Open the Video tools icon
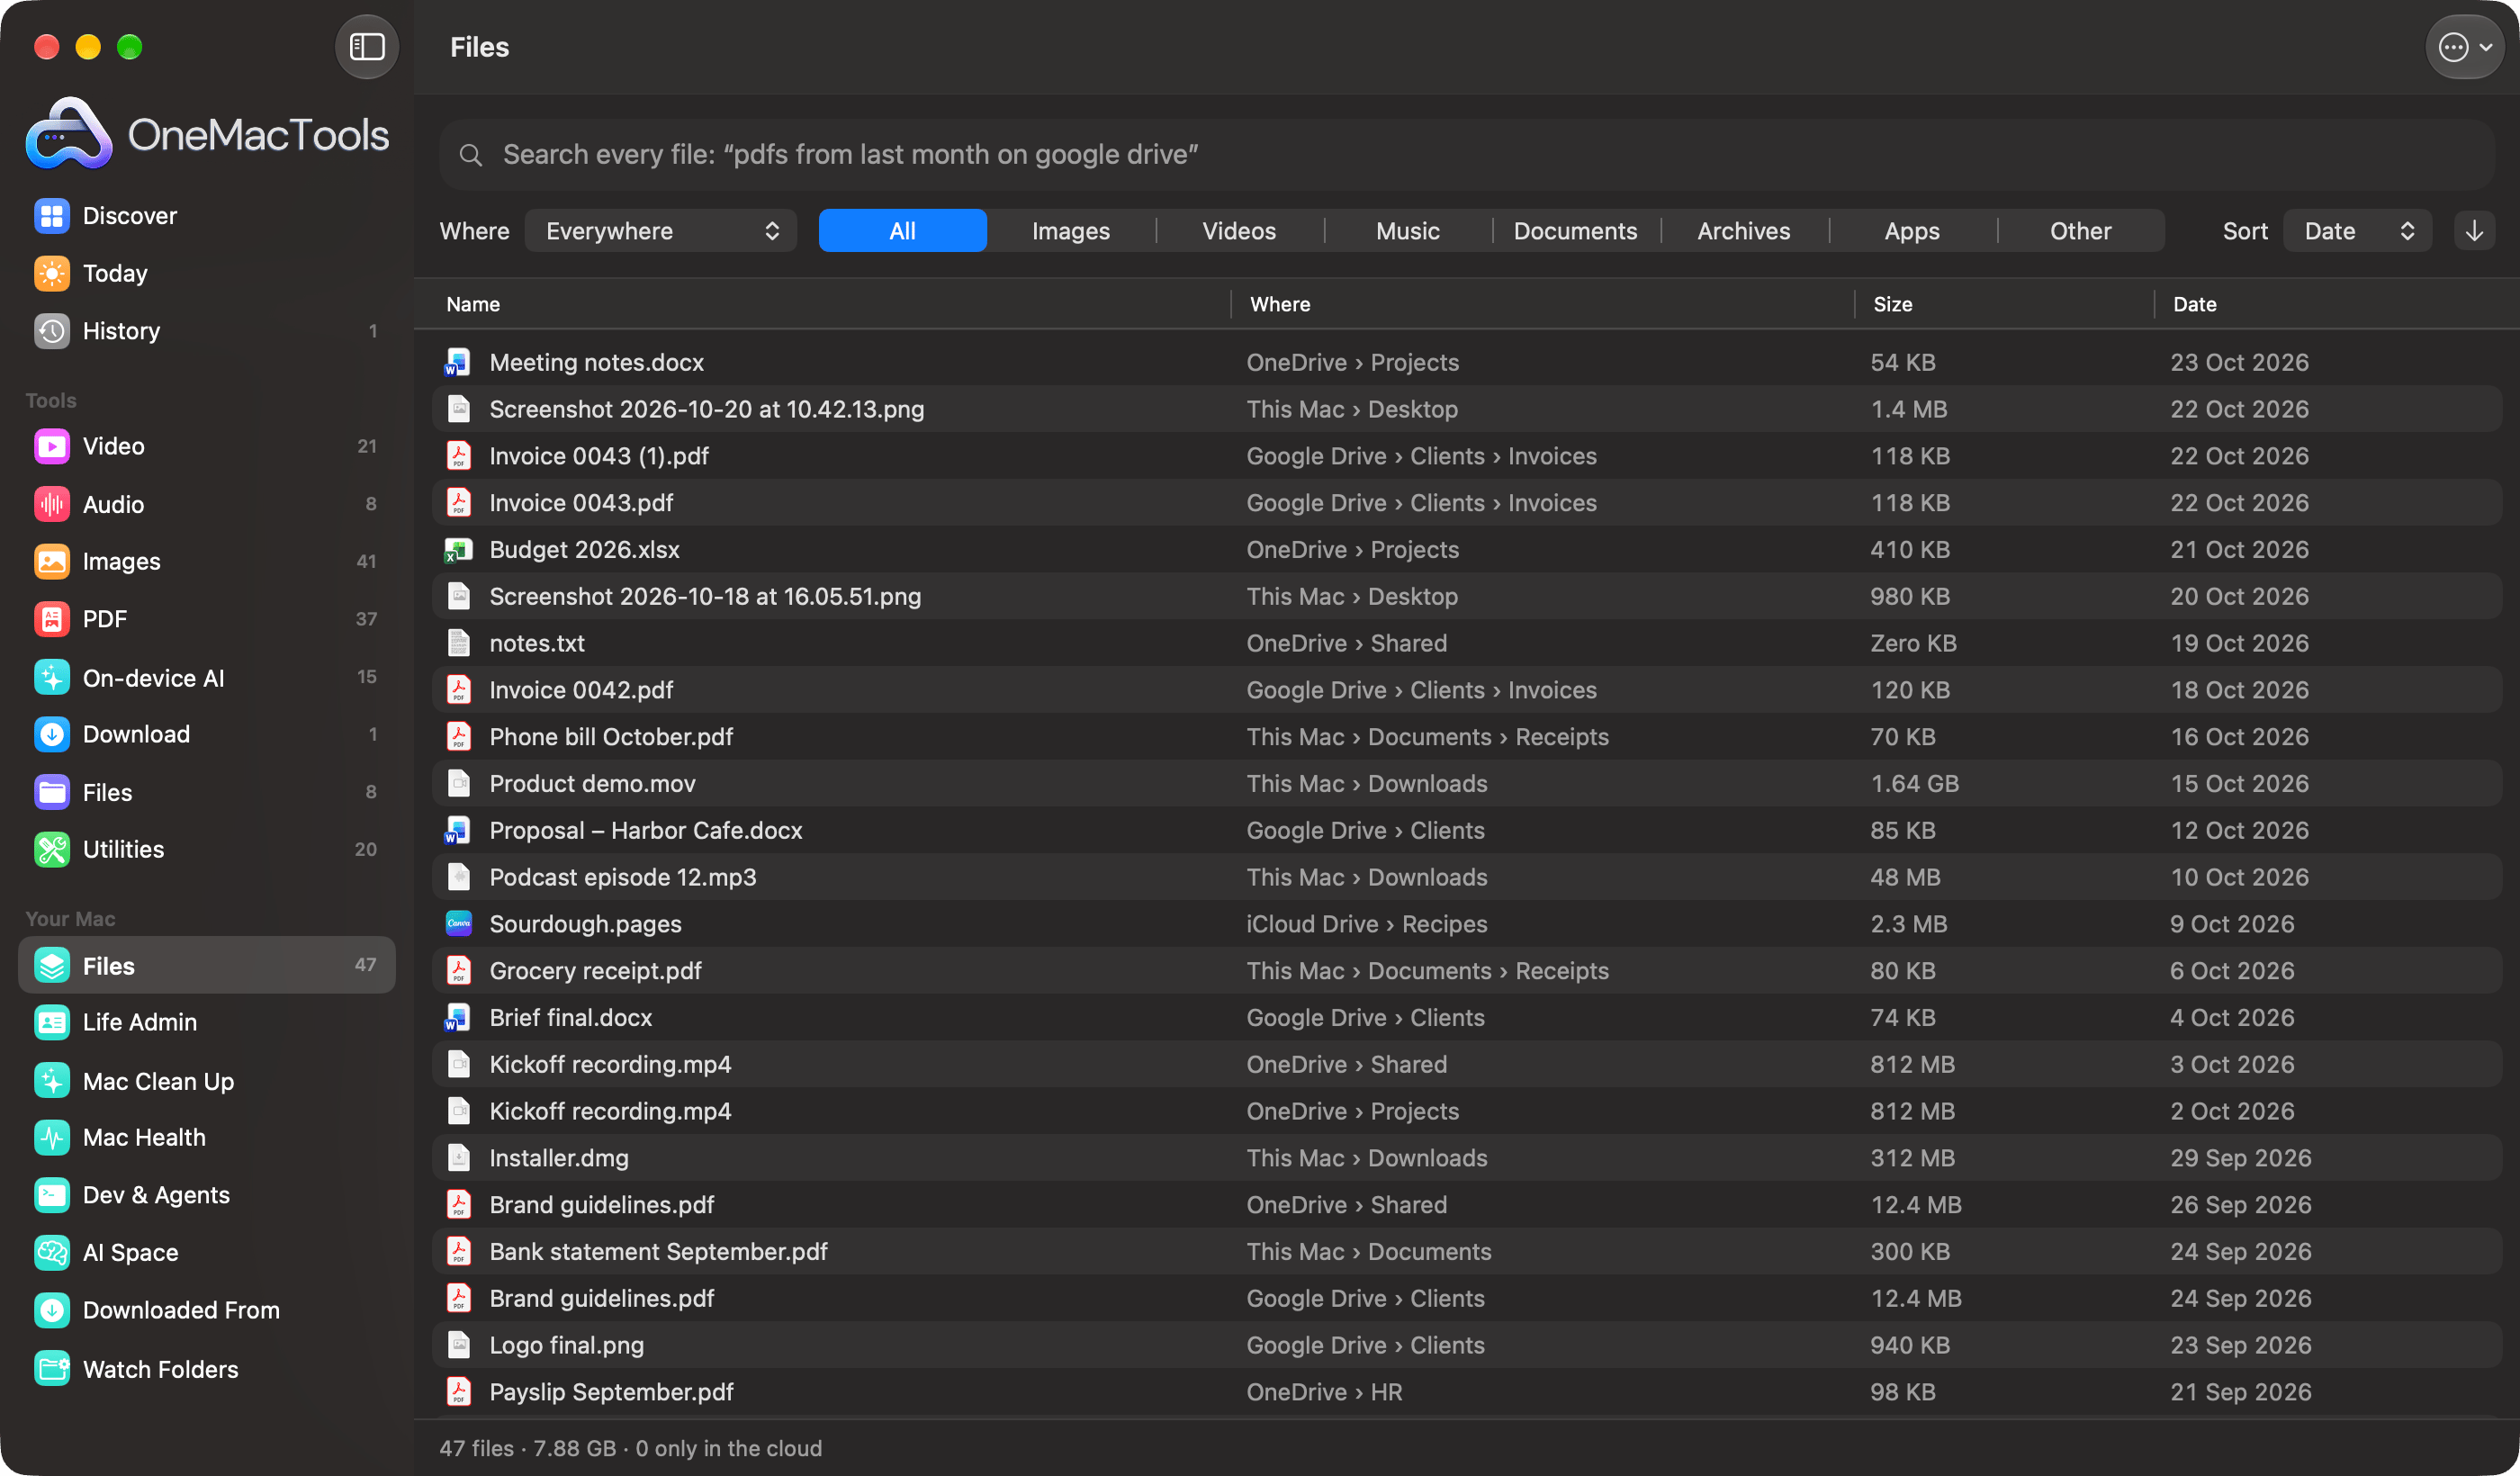This screenshot has width=2520, height=1476. pyautogui.click(x=52, y=446)
